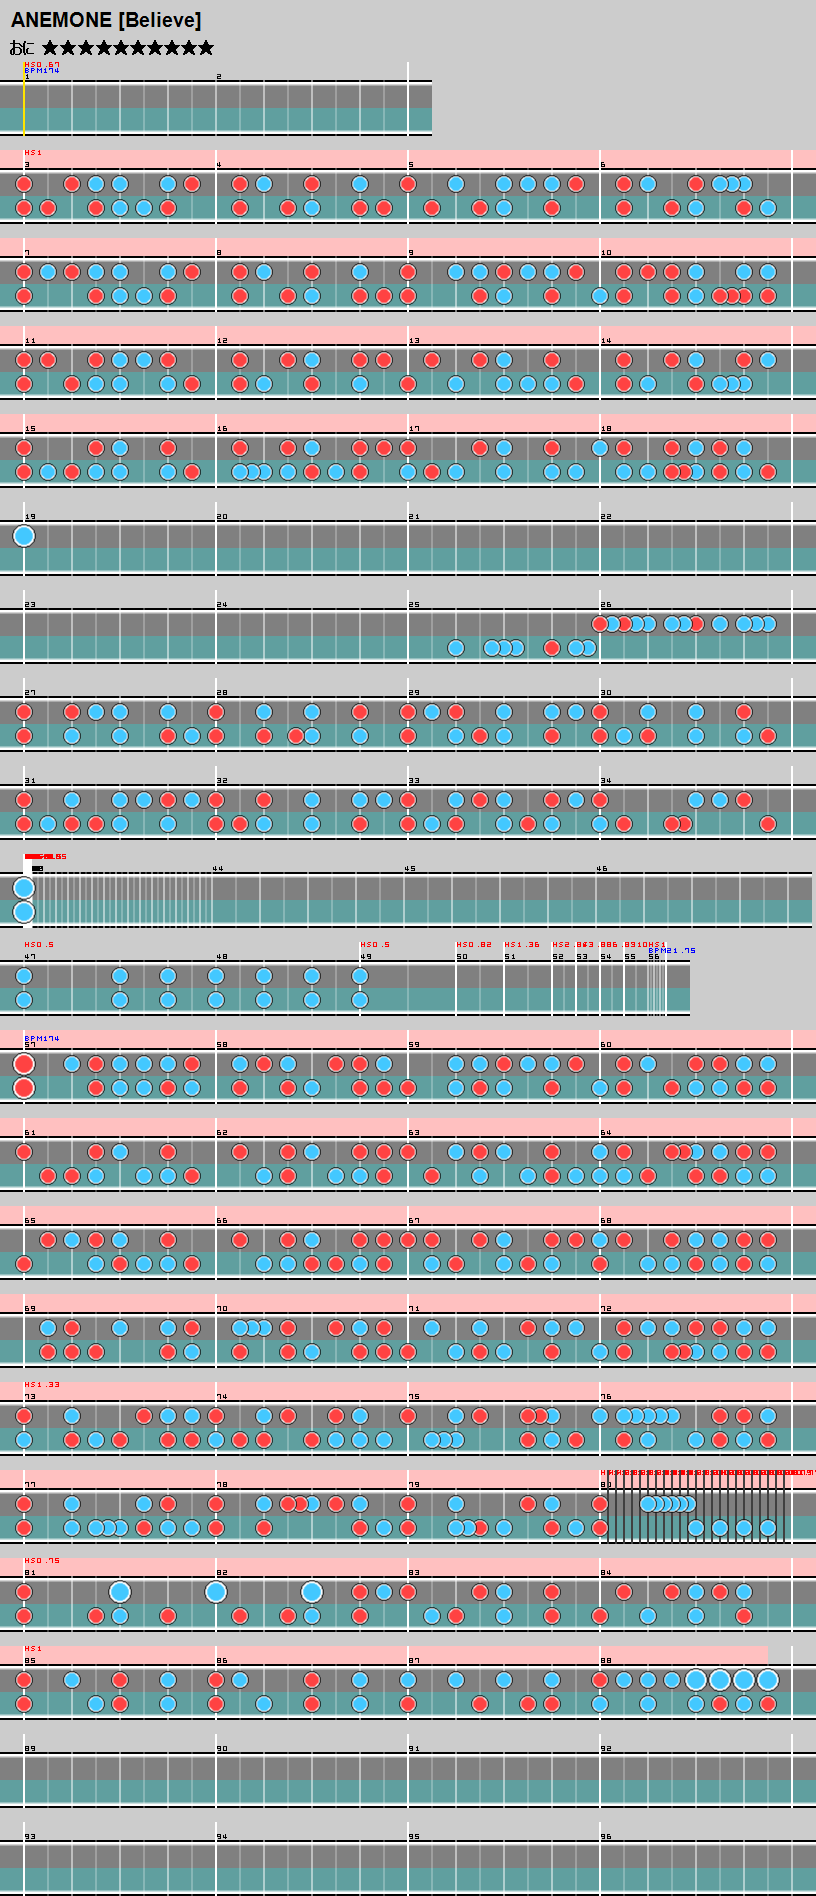Click measure number 62
This screenshot has height=1896, width=816.
(x=222, y=1133)
